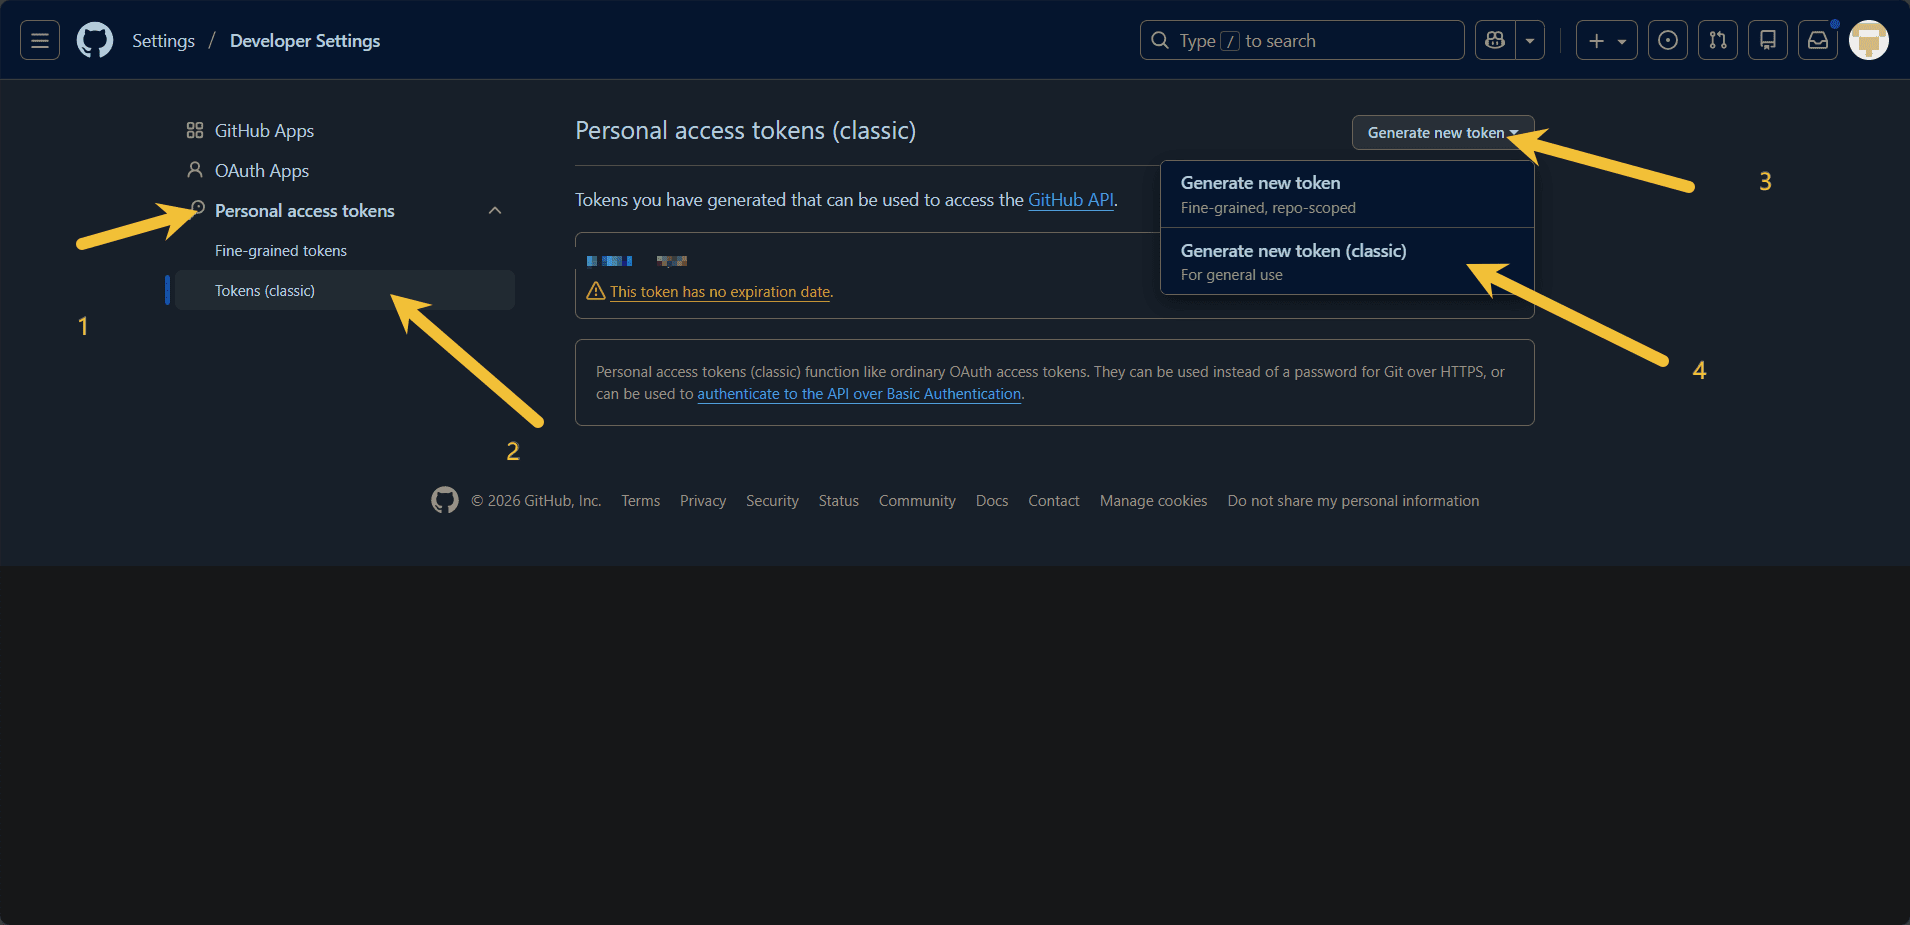Click This token has no expiration date link
The image size is (1910, 925).
click(720, 292)
